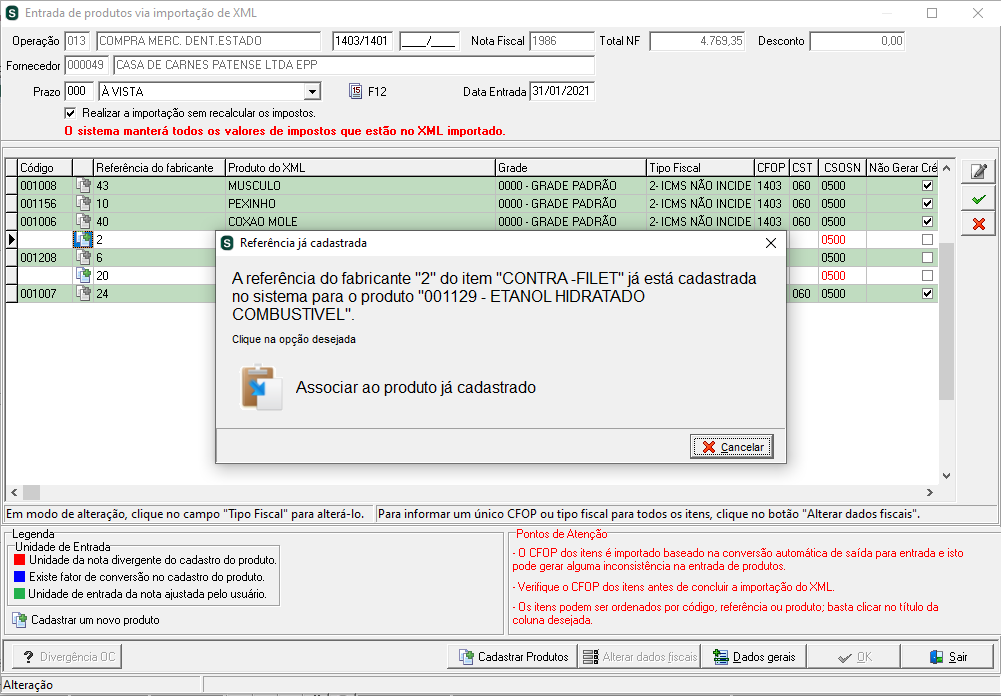1001x696 pixels.
Task: Click the edit pencil icon beside the grid
Action: pyautogui.click(x=978, y=171)
